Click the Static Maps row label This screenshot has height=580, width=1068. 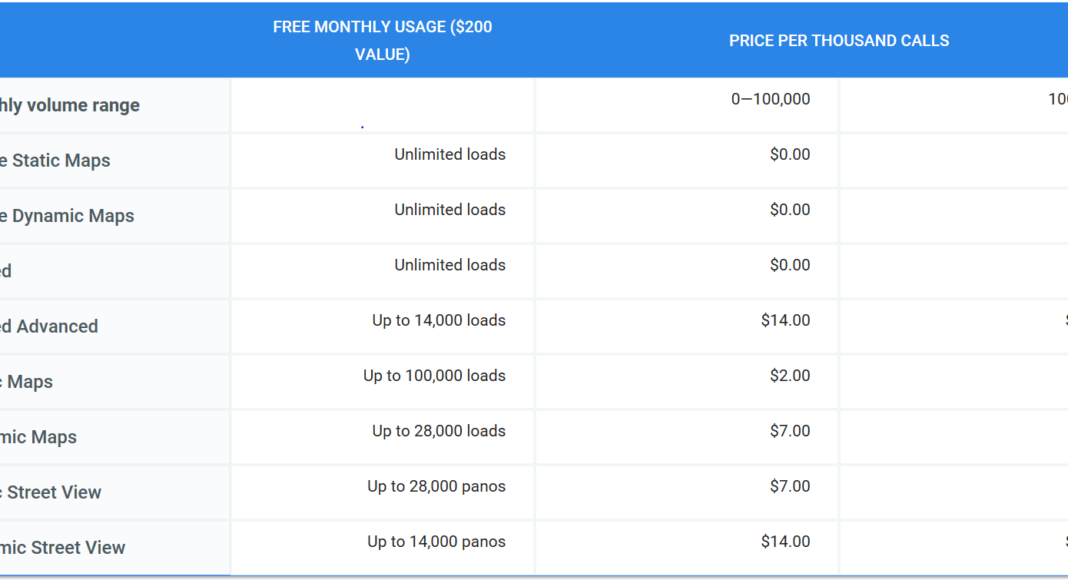[54, 161]
